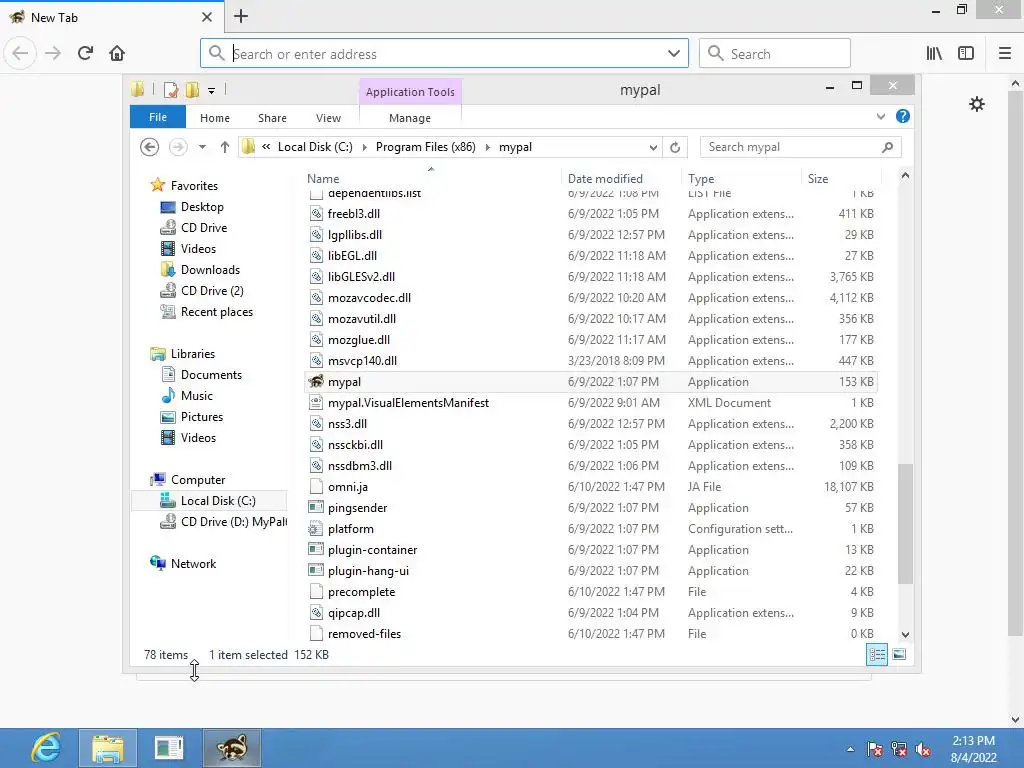This screenshot has height=768, width=1024.
Task: Show hidden breadcrumb path chevrons
Action: pos(266,147)
